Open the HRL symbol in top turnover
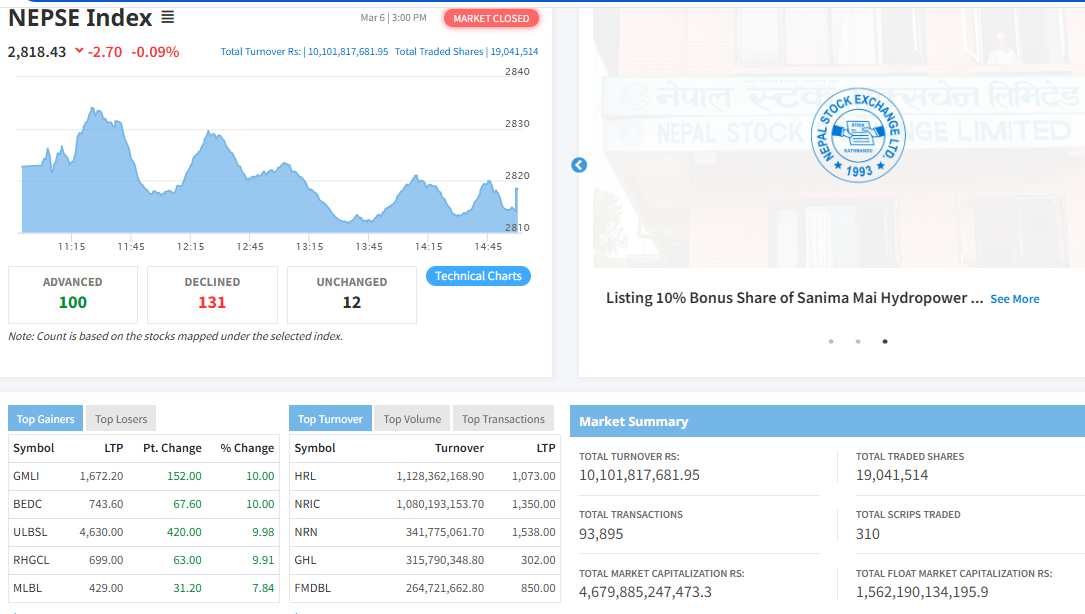This screenshot has width=1085, height=614. click(x=305, y=476)
